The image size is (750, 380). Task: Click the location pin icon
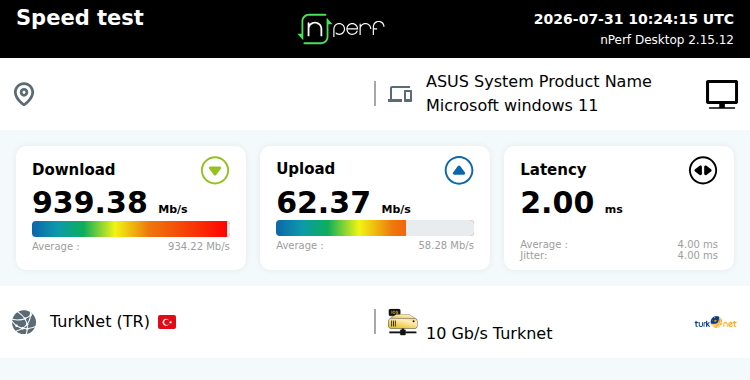pos(24,94)
